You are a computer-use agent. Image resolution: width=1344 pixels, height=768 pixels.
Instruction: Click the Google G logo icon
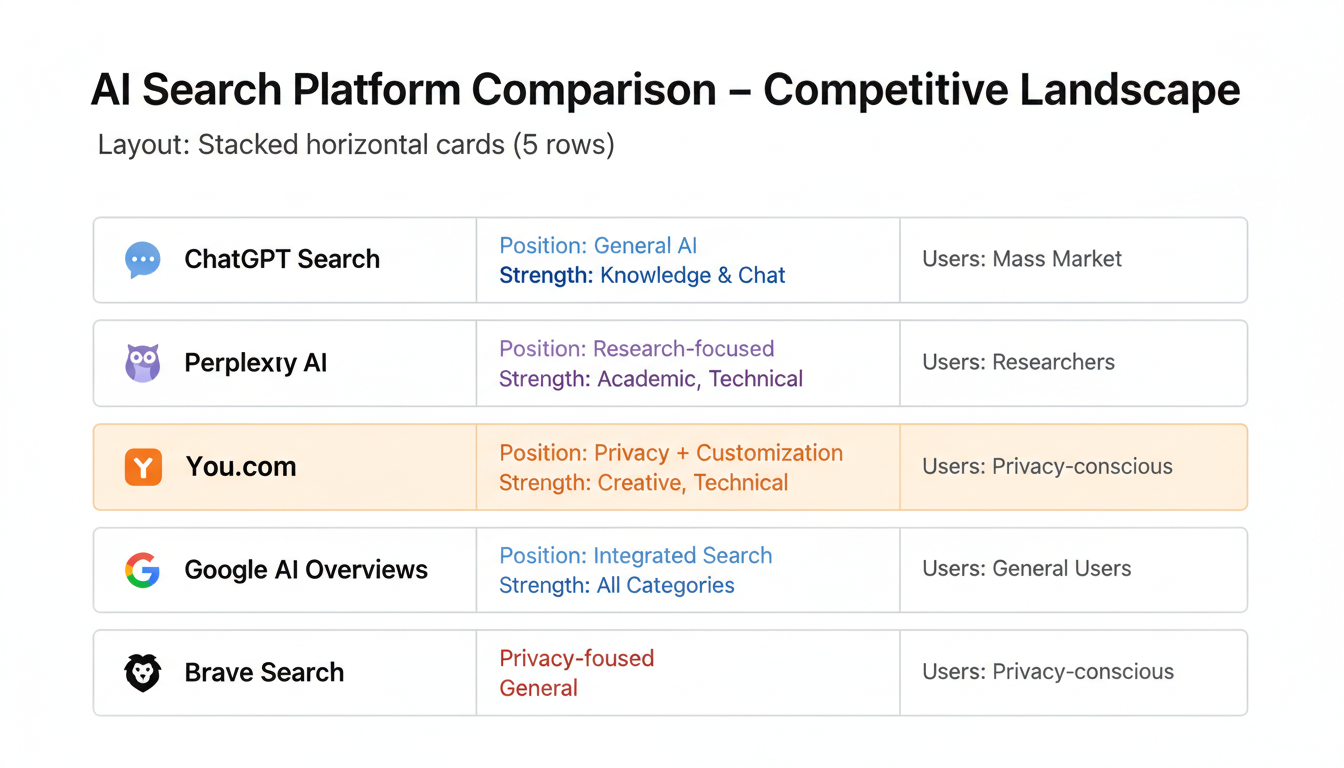click(x=142, y=570)
